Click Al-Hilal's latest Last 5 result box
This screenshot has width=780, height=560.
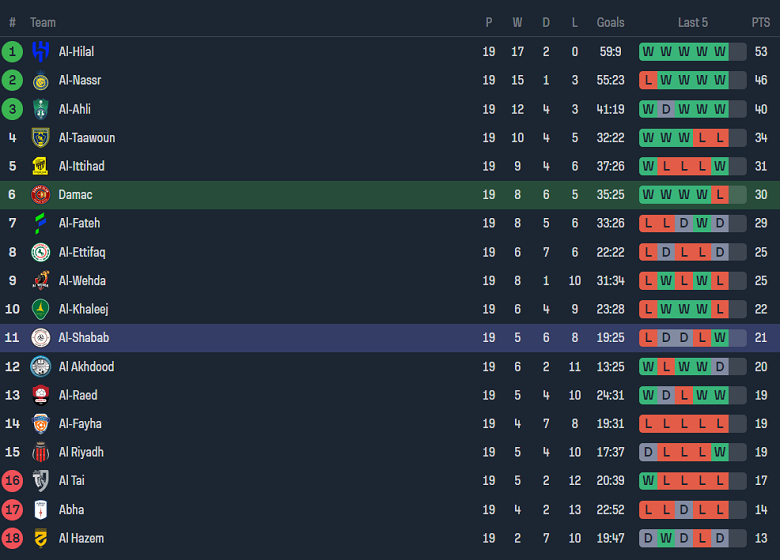tap(720, 51)
